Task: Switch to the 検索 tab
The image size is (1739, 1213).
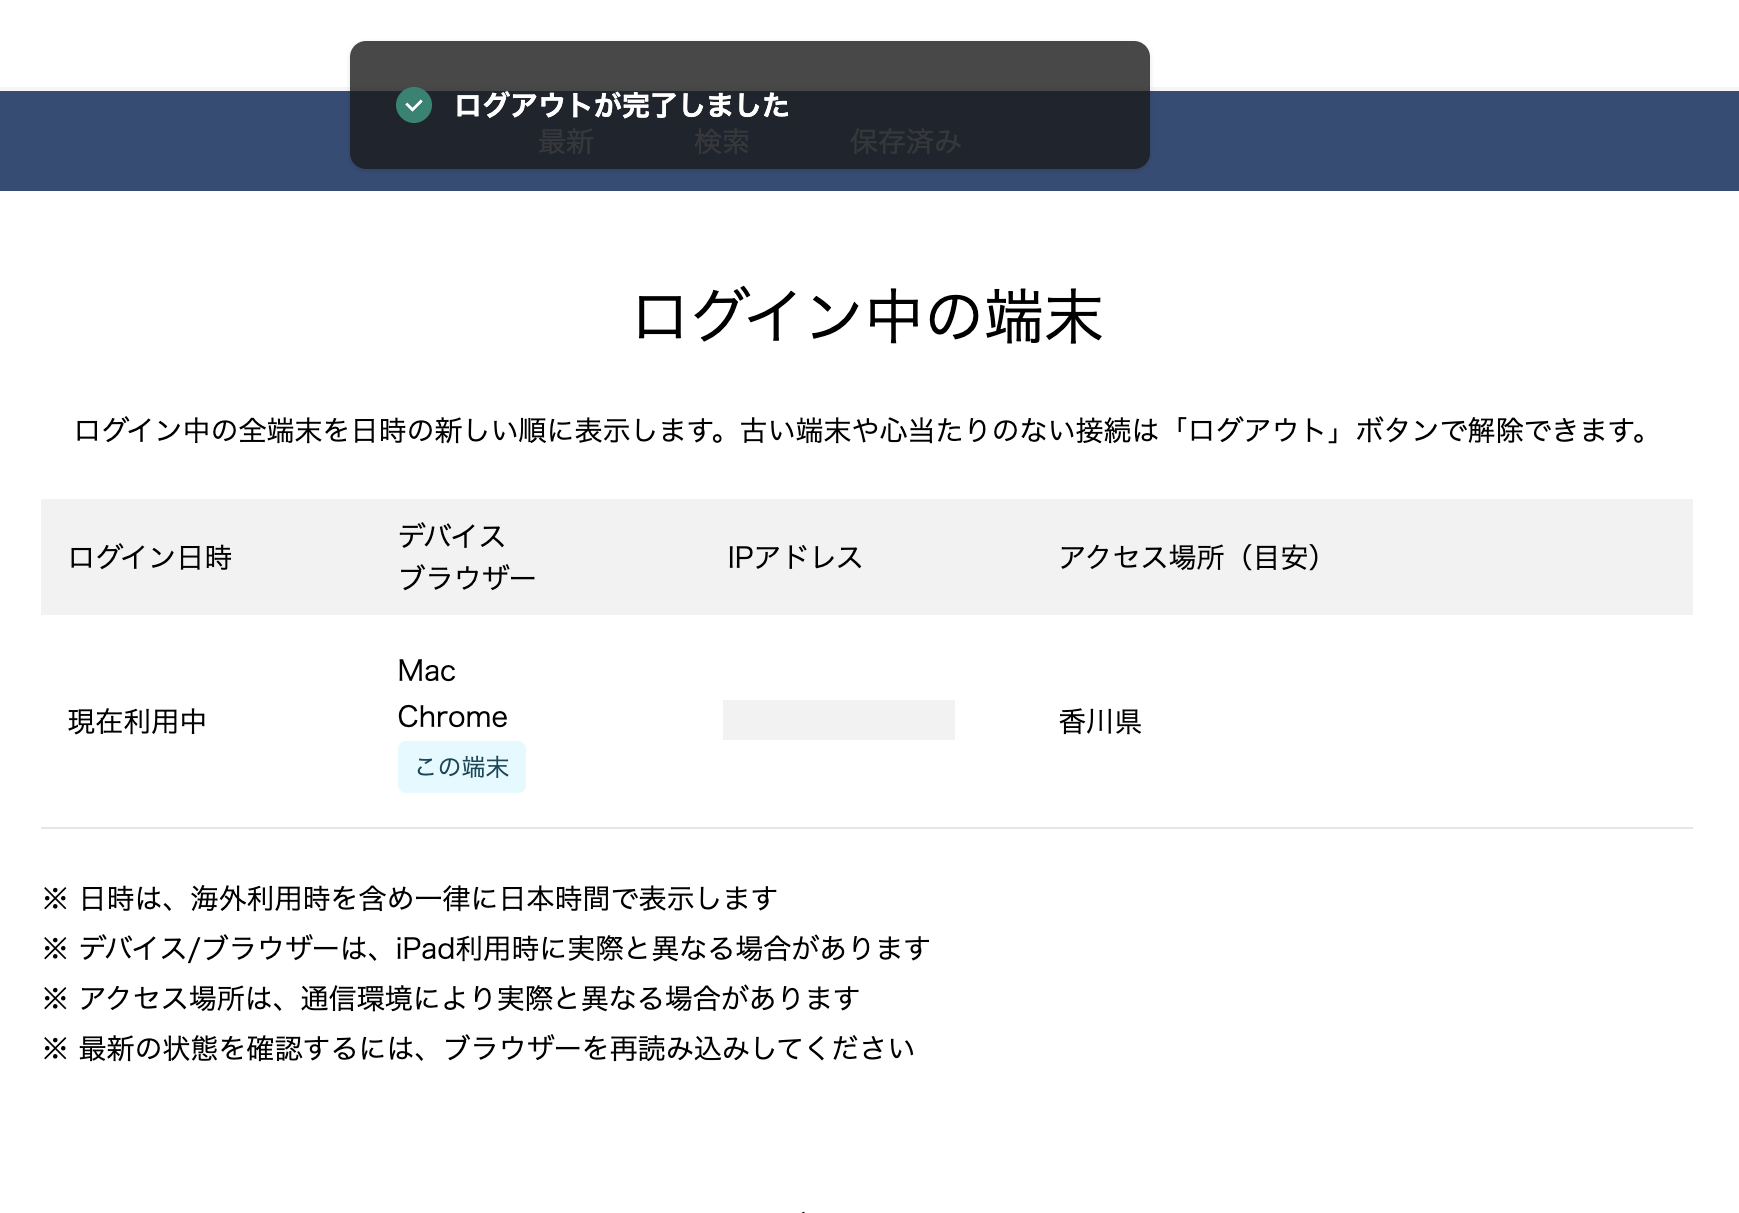Action: [720, 142]
